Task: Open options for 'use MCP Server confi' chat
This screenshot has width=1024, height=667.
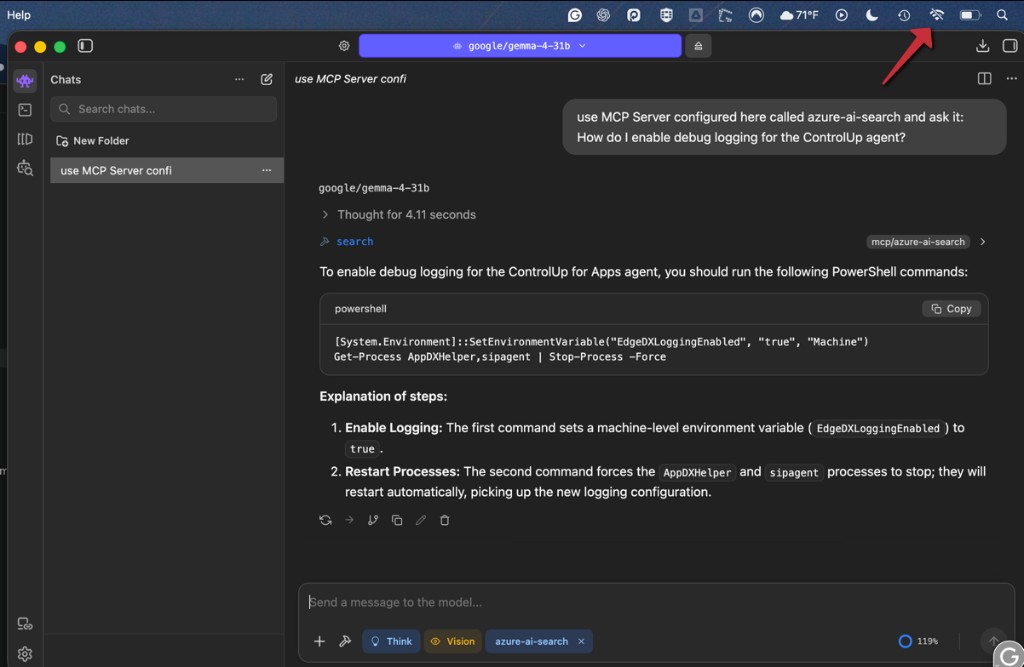Action: click(x=266, y=170)
